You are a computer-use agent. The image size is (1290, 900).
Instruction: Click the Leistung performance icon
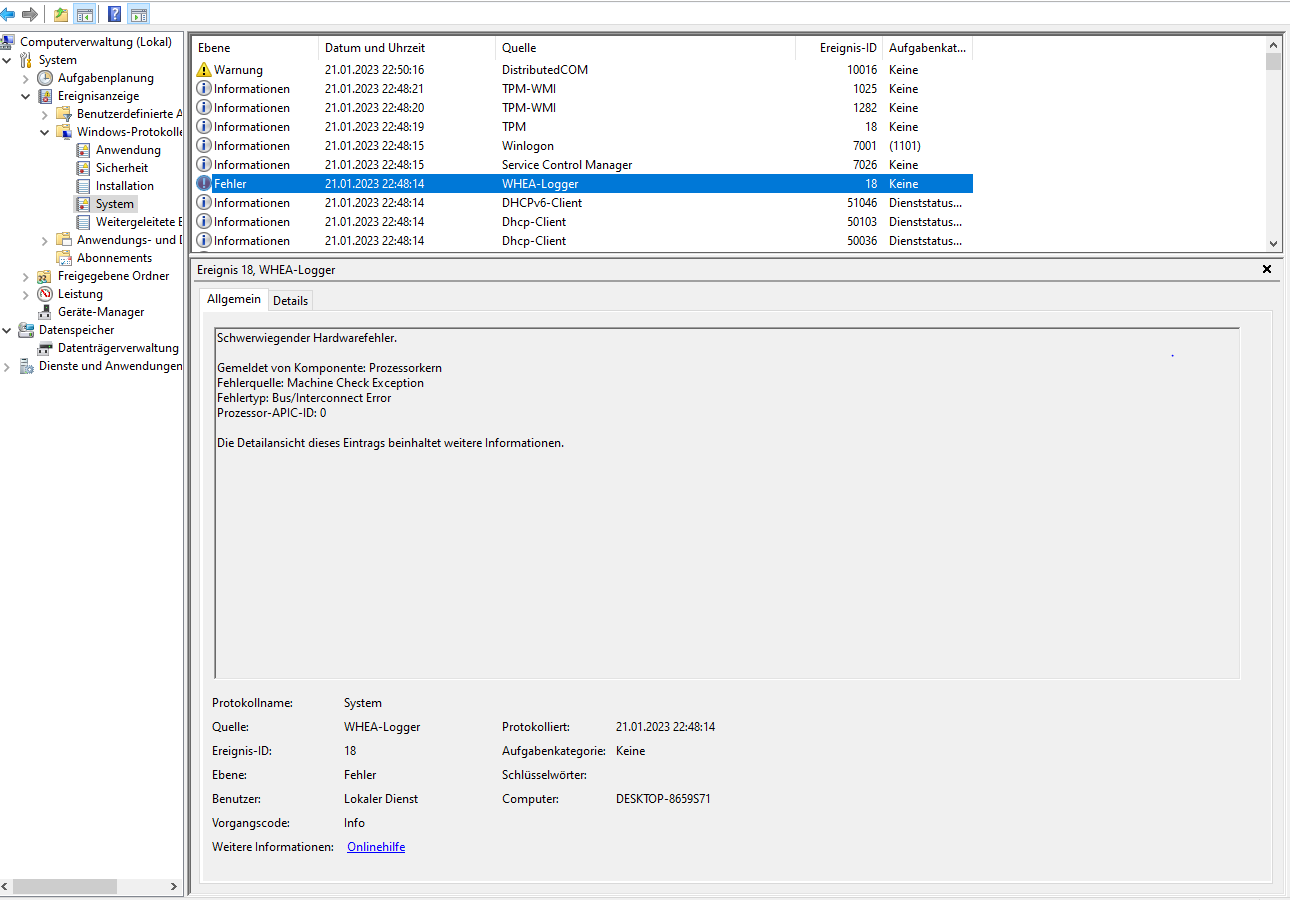pos(46,294)
